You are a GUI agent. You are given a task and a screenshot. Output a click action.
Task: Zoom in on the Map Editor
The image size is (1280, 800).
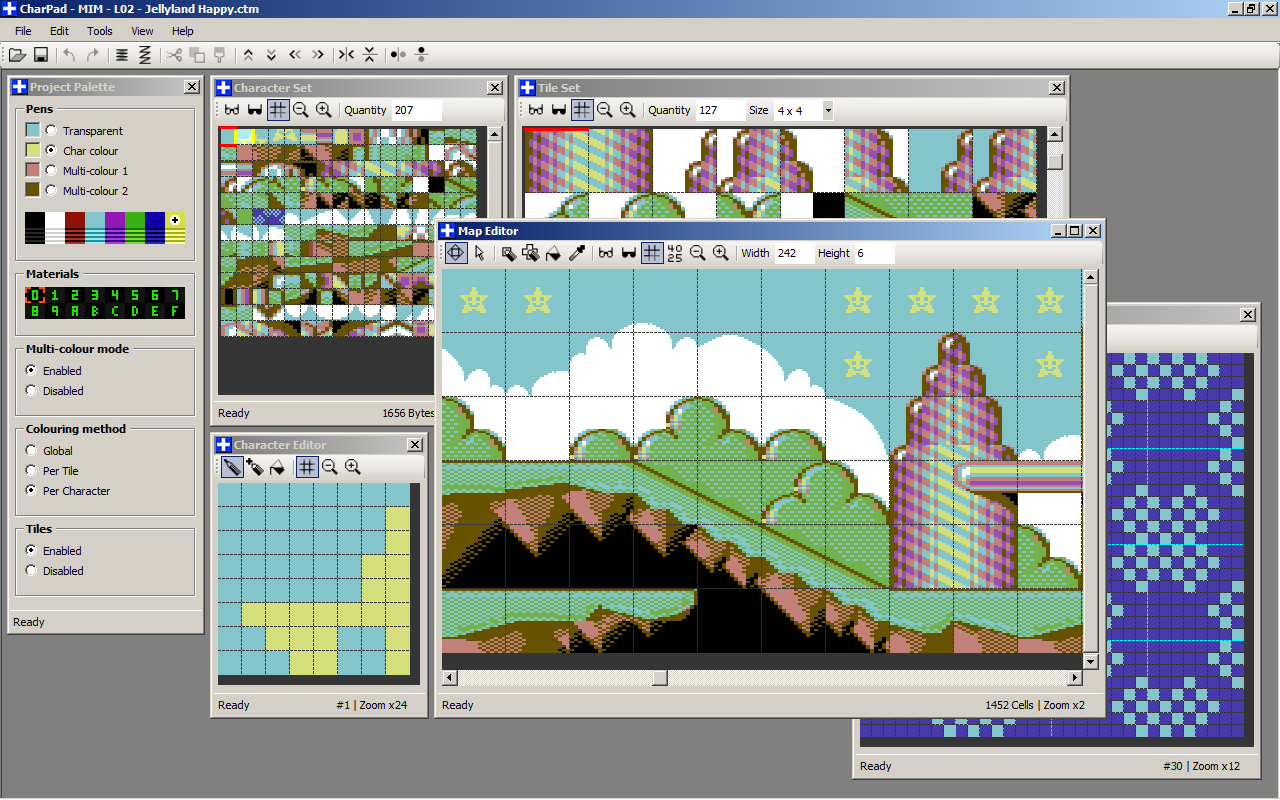[720, 253]
